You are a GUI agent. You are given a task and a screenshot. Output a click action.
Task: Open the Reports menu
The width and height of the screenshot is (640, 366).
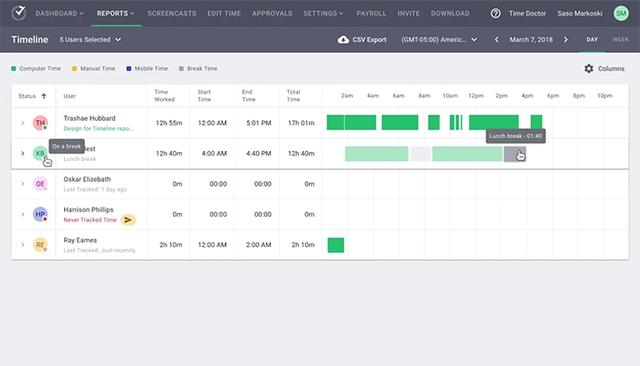tap(116, 13)
